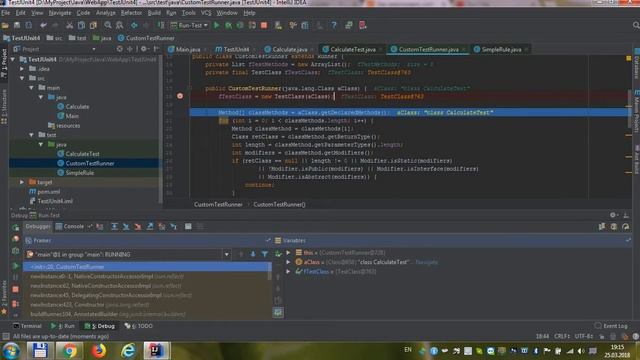Toggle the breakpoint on line 18
Screen dimensions: 640x360
coord(180,96)
